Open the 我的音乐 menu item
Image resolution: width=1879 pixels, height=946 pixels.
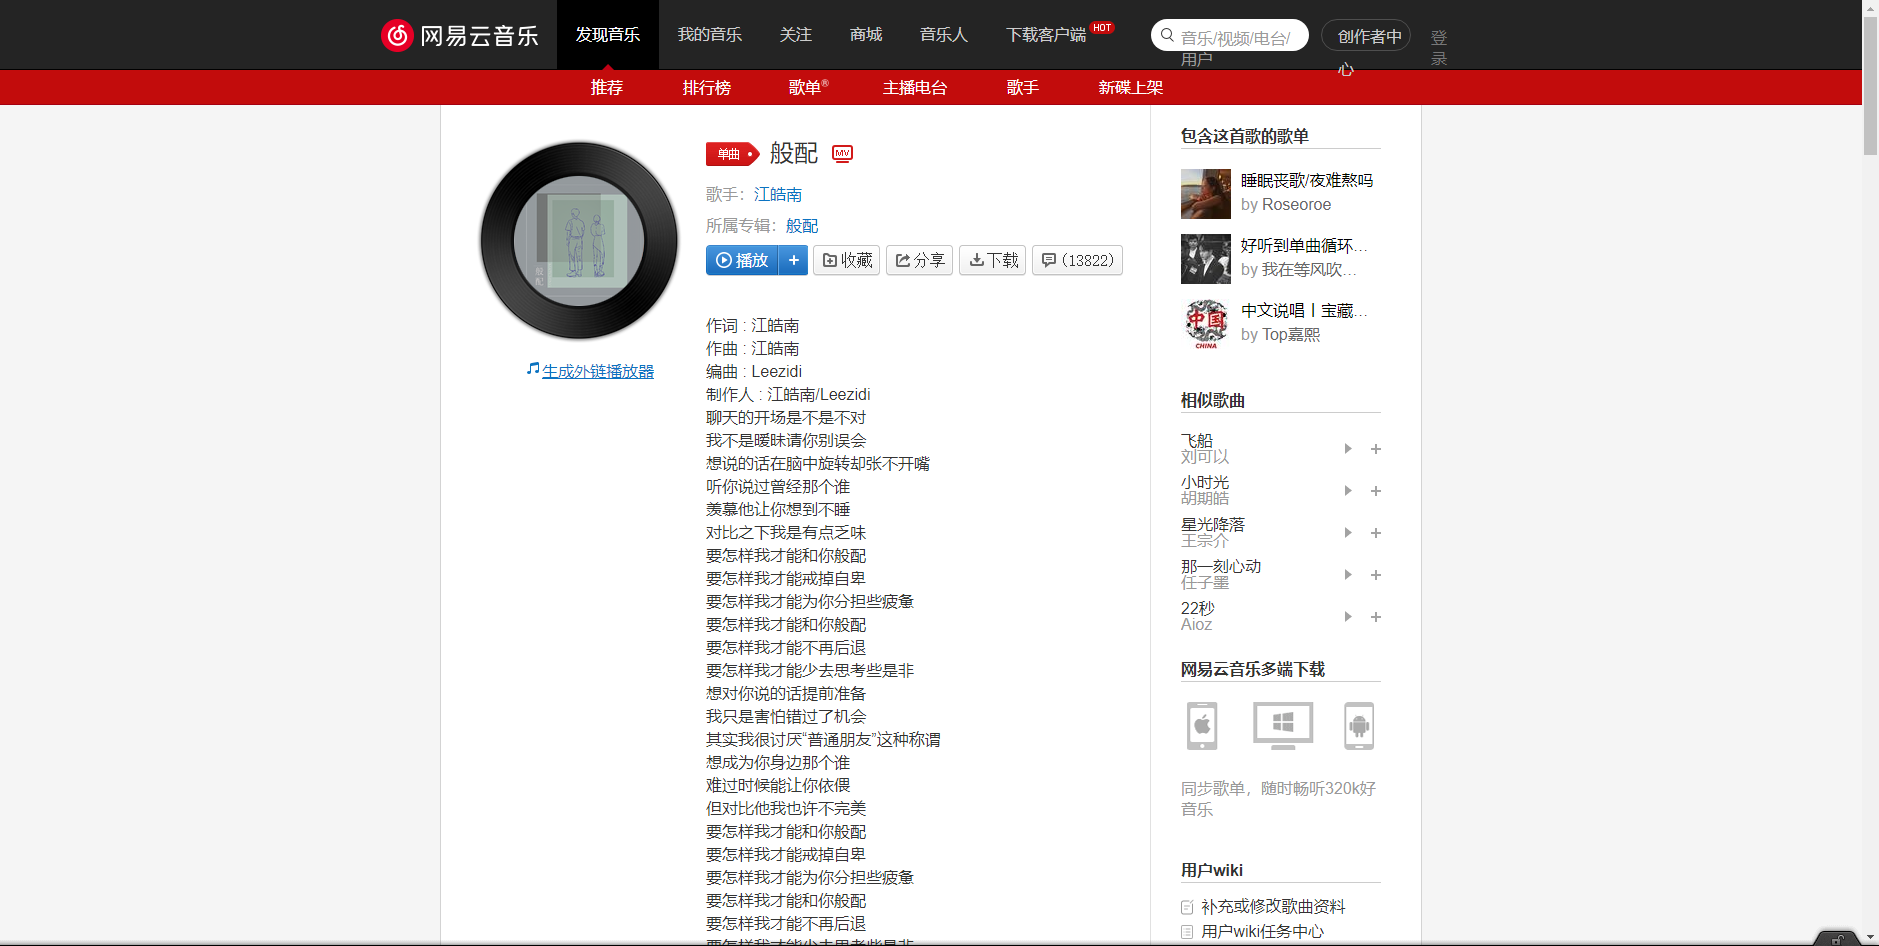(710, 34)
